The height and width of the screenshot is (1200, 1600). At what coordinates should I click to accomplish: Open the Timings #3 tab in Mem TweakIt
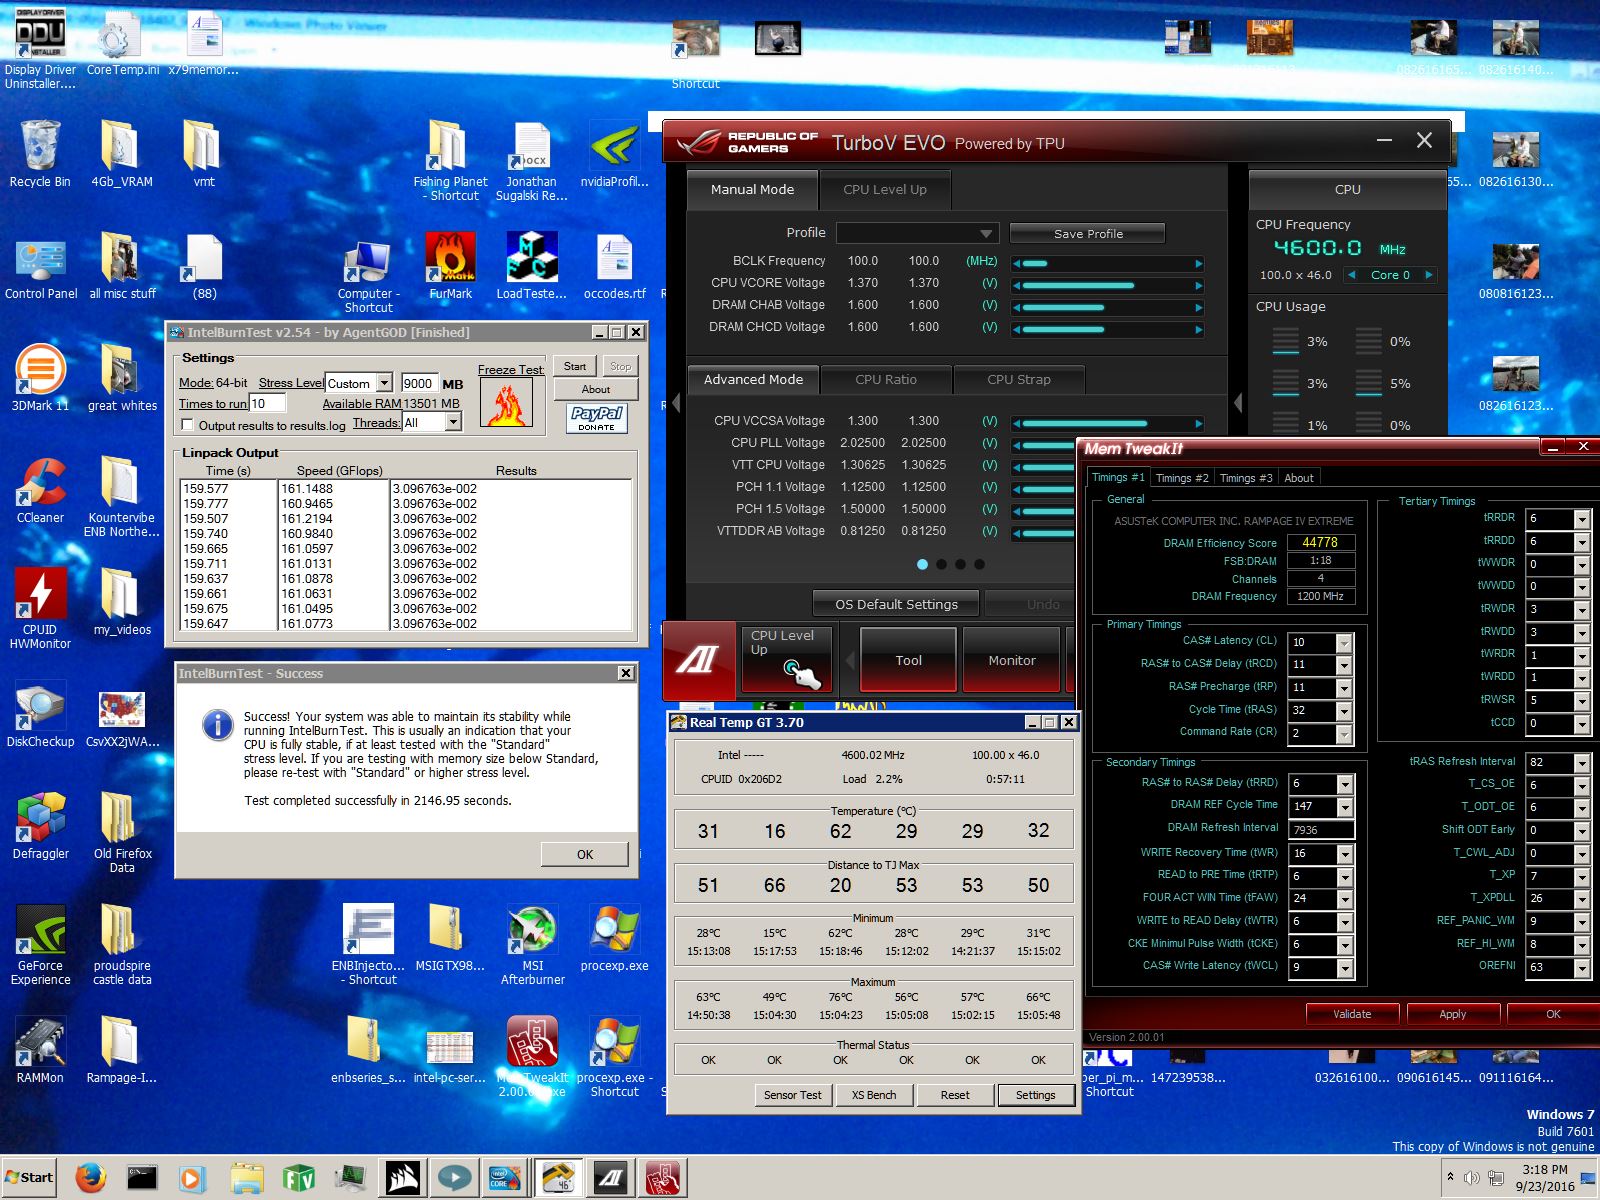(x=1246, y=478)
